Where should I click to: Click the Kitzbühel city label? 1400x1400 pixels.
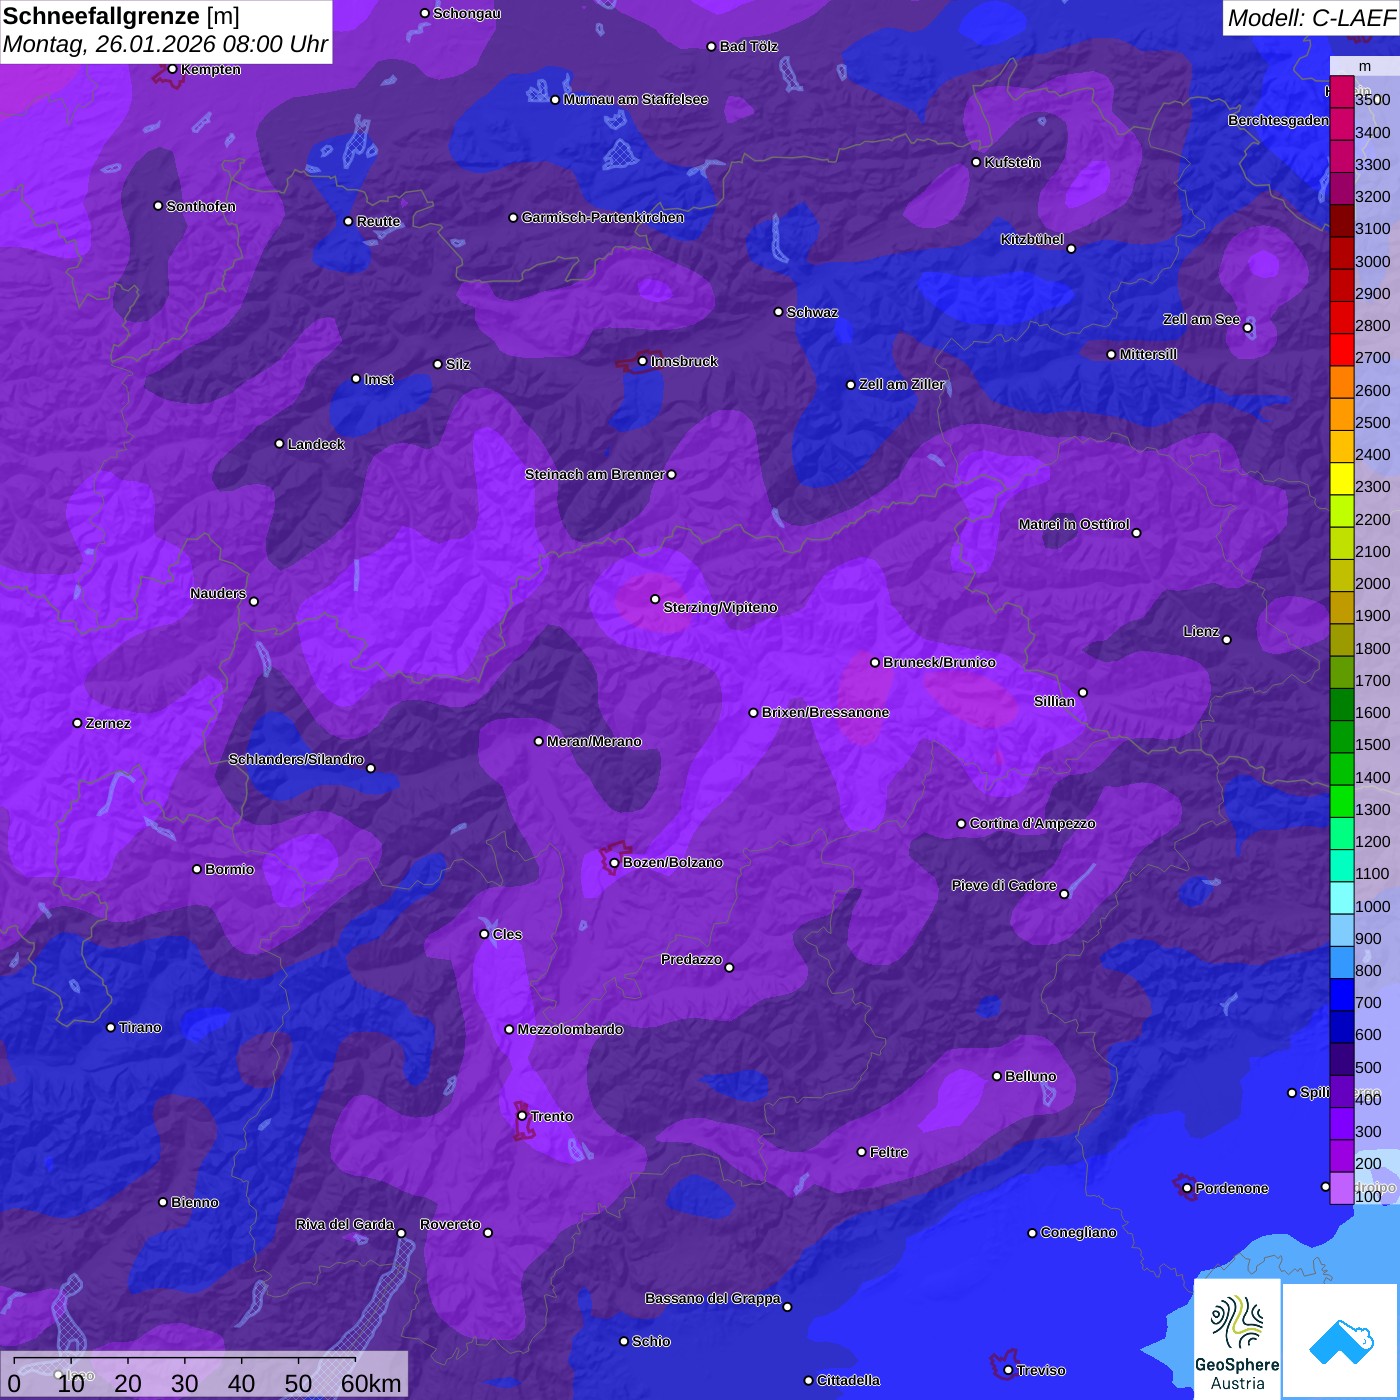tap(1032, 239)
